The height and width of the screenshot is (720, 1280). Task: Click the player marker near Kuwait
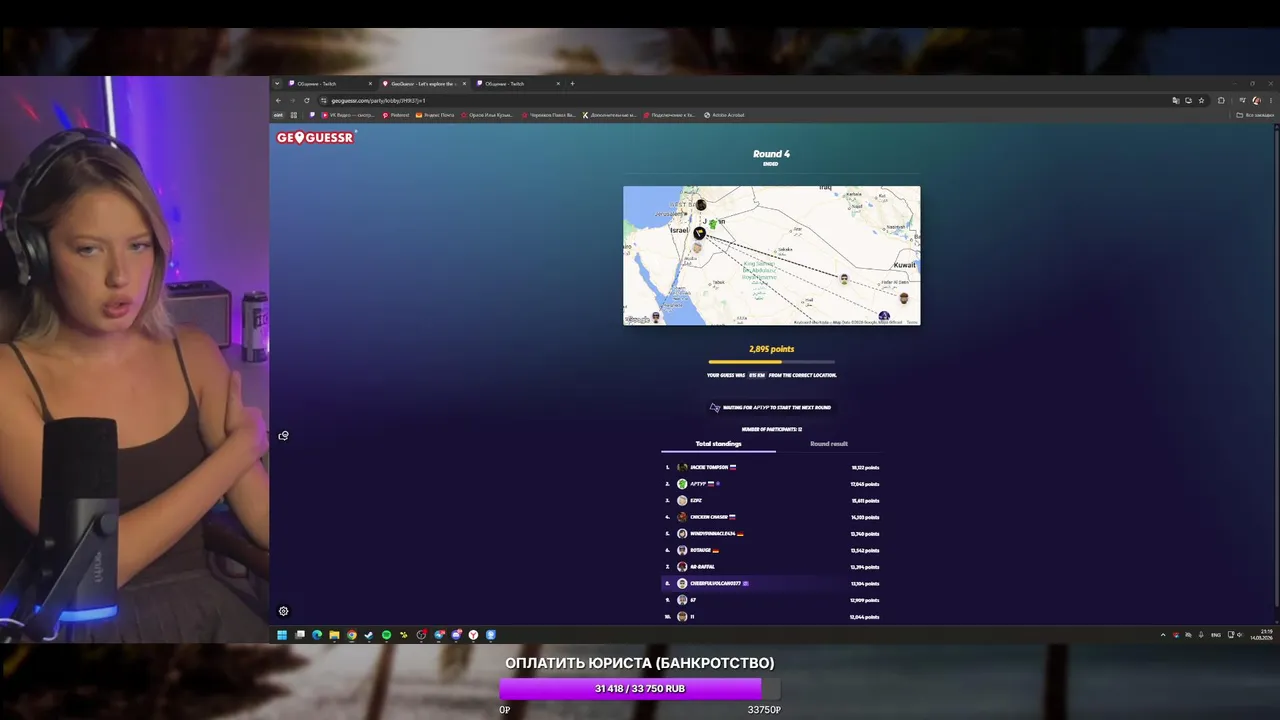(904, 297)
